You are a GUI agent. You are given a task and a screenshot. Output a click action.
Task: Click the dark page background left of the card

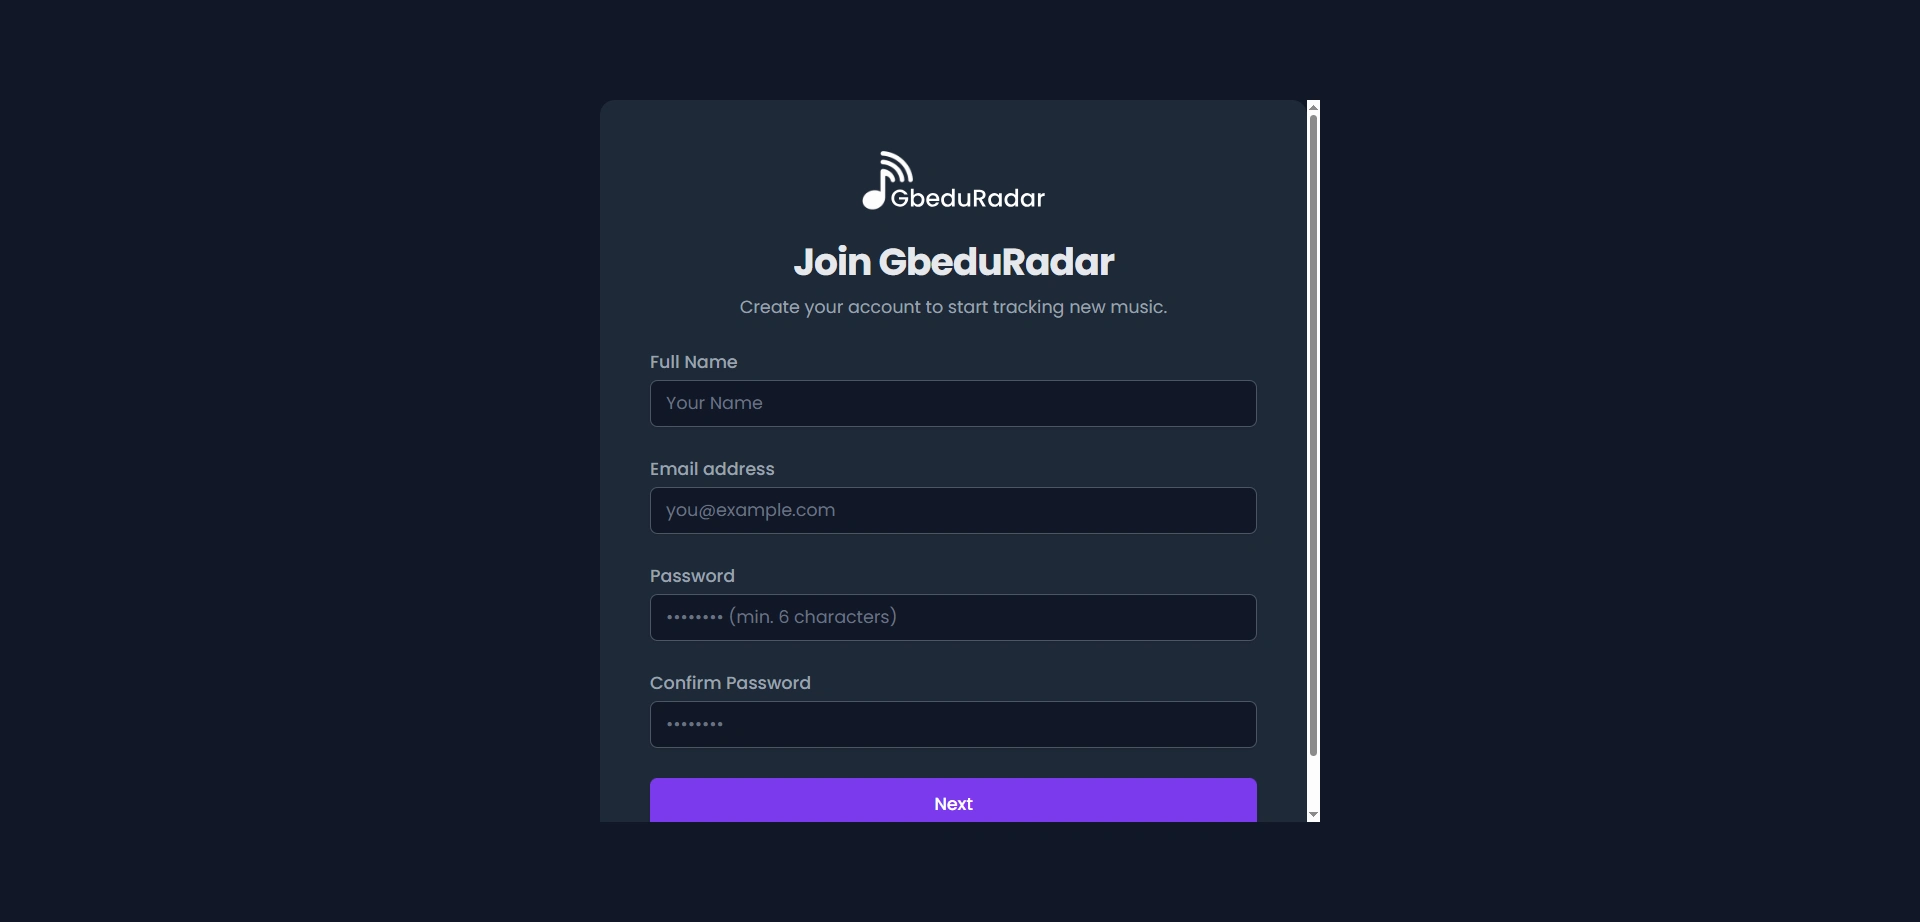click(300, 460)
